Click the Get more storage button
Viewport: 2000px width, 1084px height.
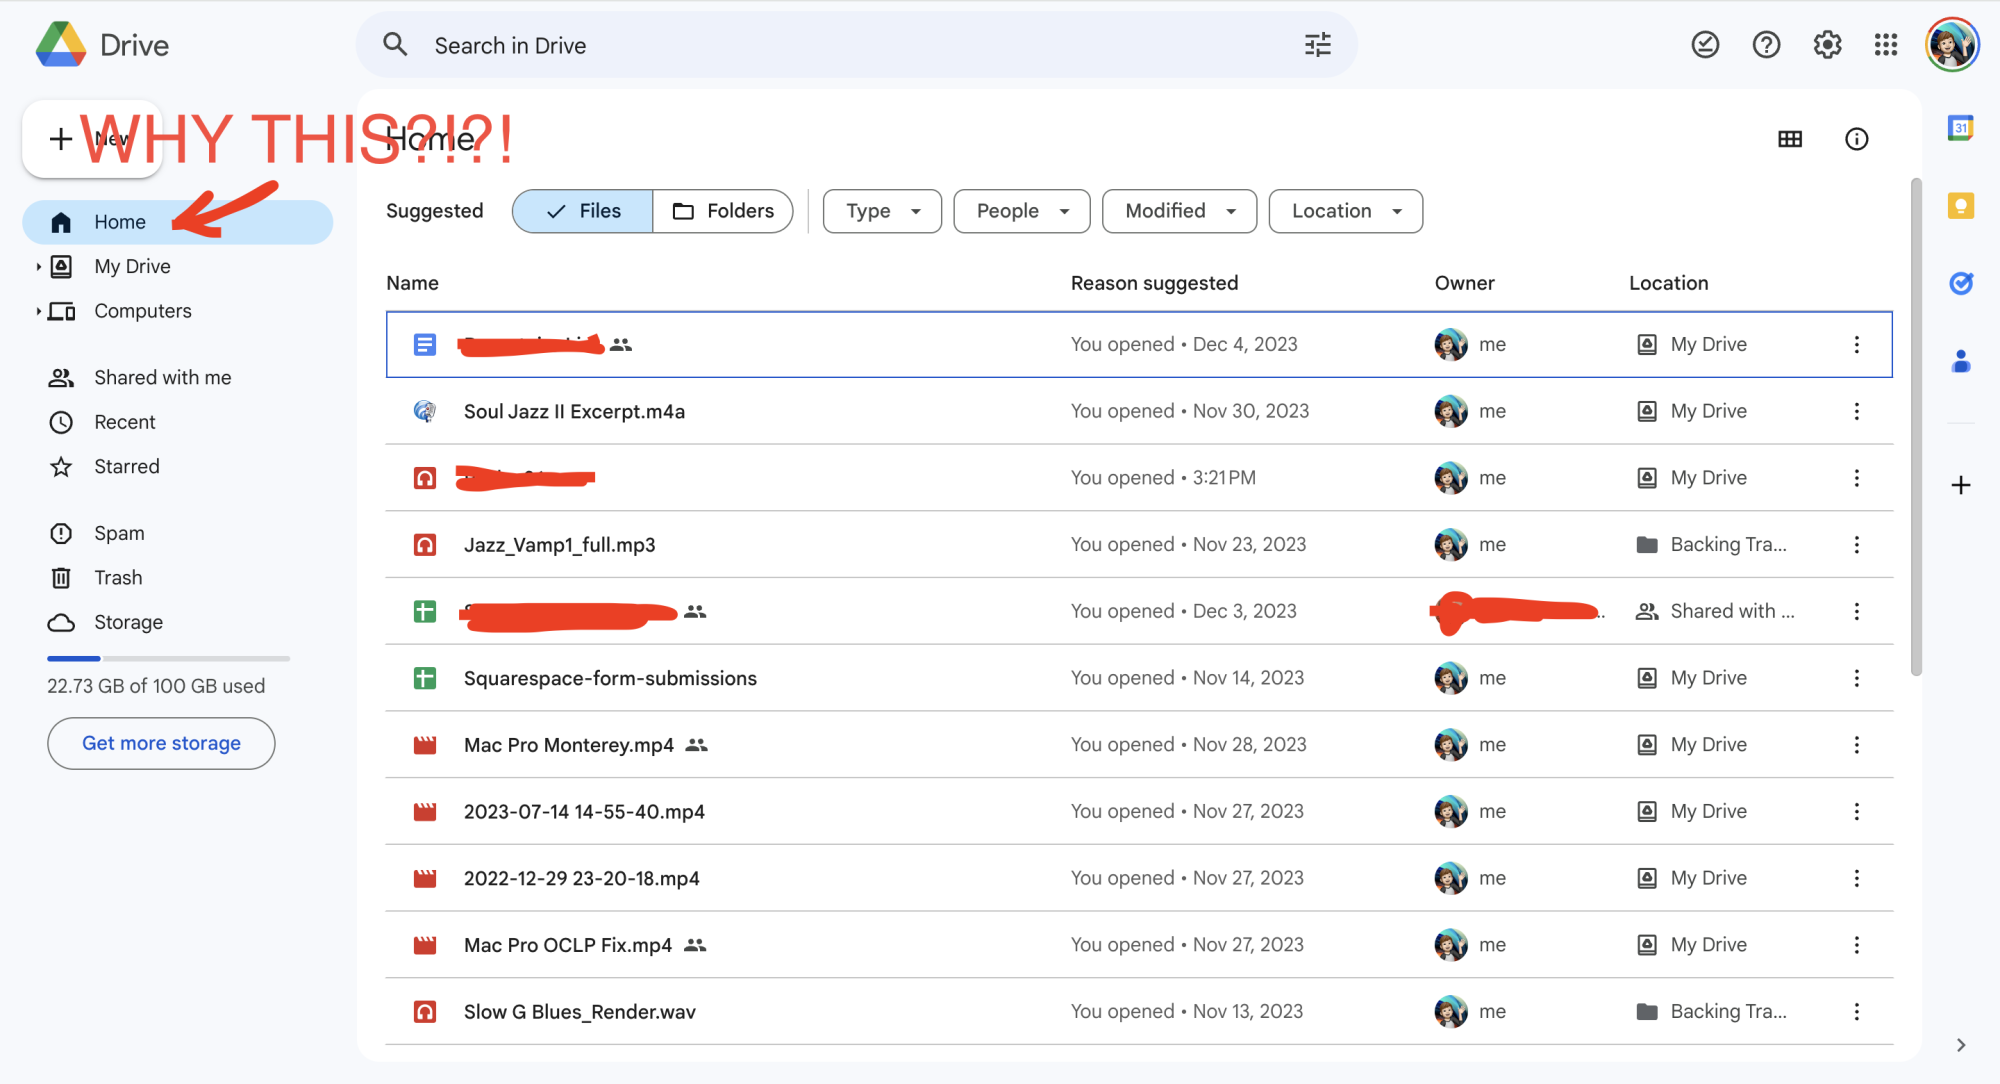pyautogui.click(x=161, y=743)
